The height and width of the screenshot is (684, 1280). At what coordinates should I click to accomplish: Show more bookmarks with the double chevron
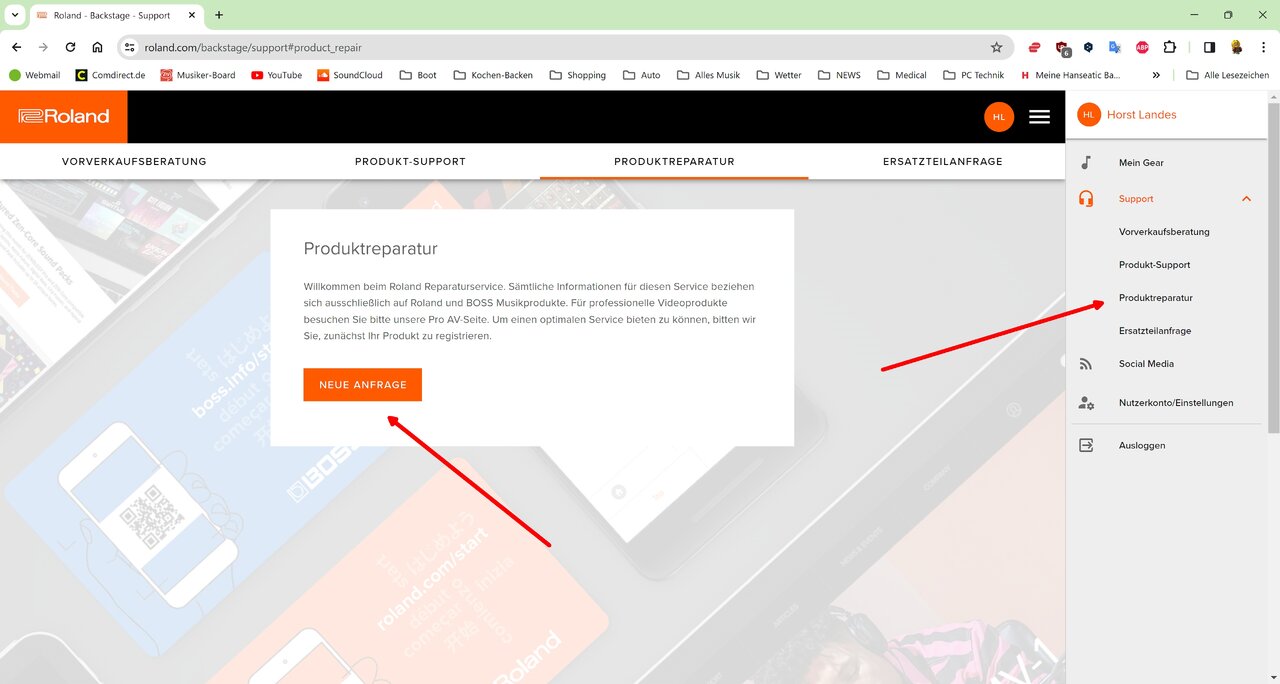[1156, 75]
